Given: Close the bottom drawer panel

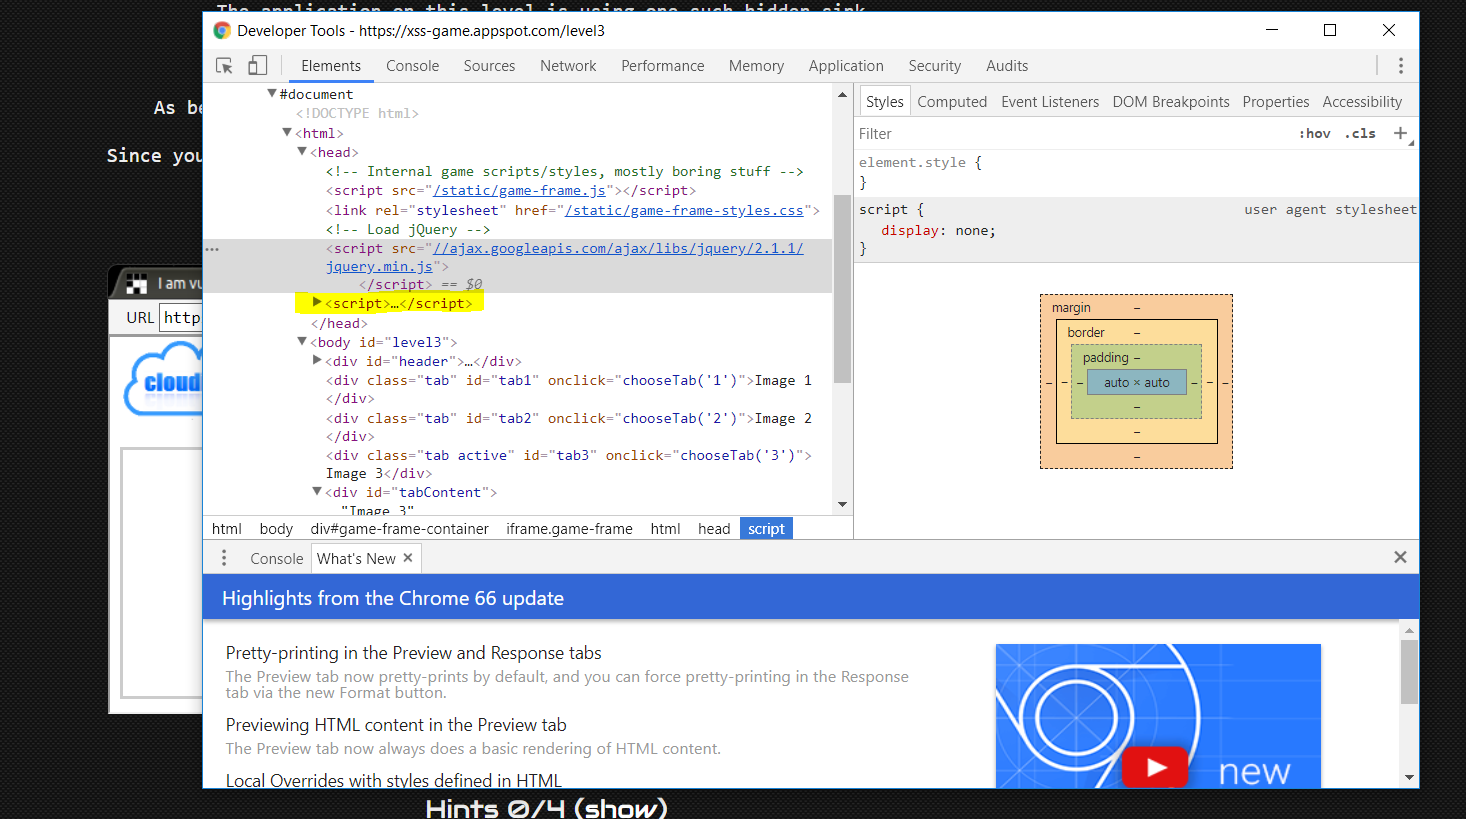Looking at the screenshot, I should [1400, 557].
